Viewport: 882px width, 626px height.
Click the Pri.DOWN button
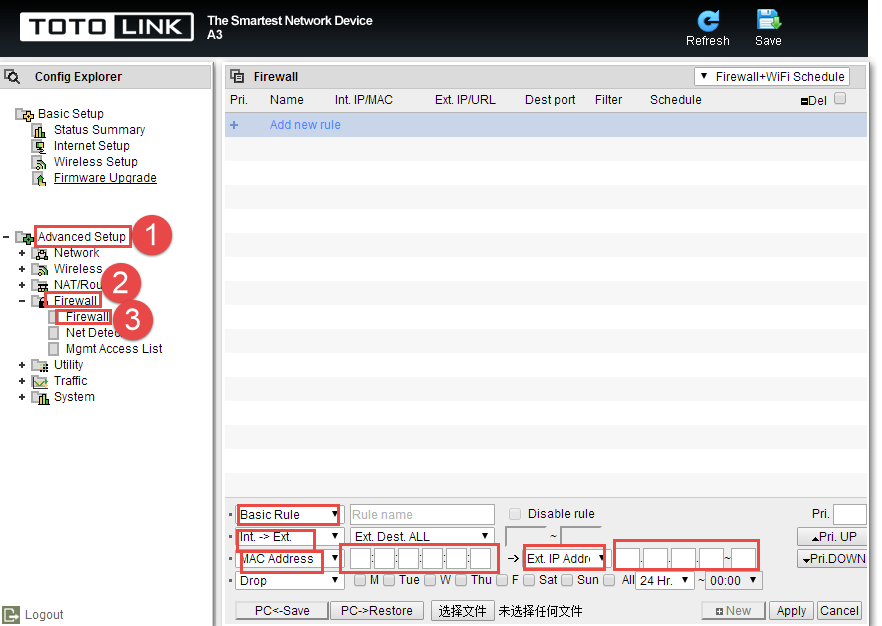[x=831, y=559]
